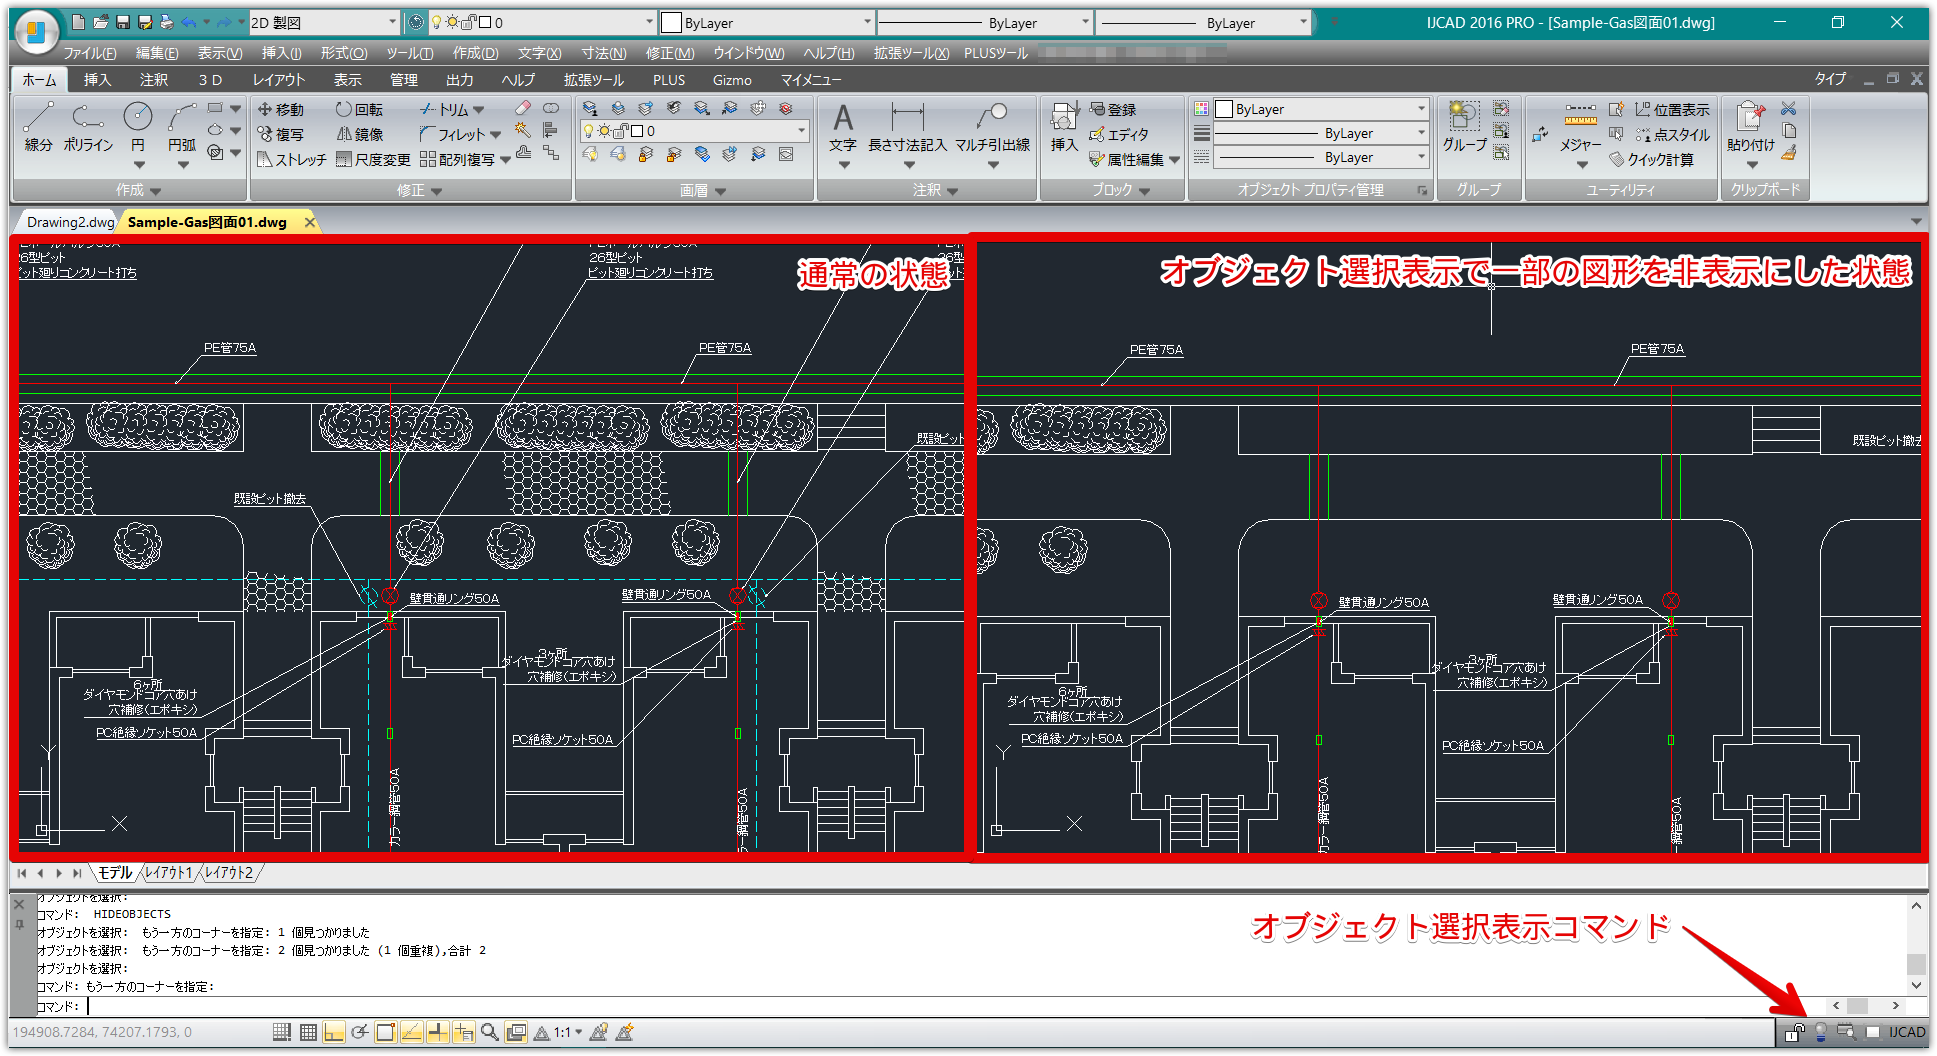Toggle the ortho mode icon in status bar

pos(335,1031)
